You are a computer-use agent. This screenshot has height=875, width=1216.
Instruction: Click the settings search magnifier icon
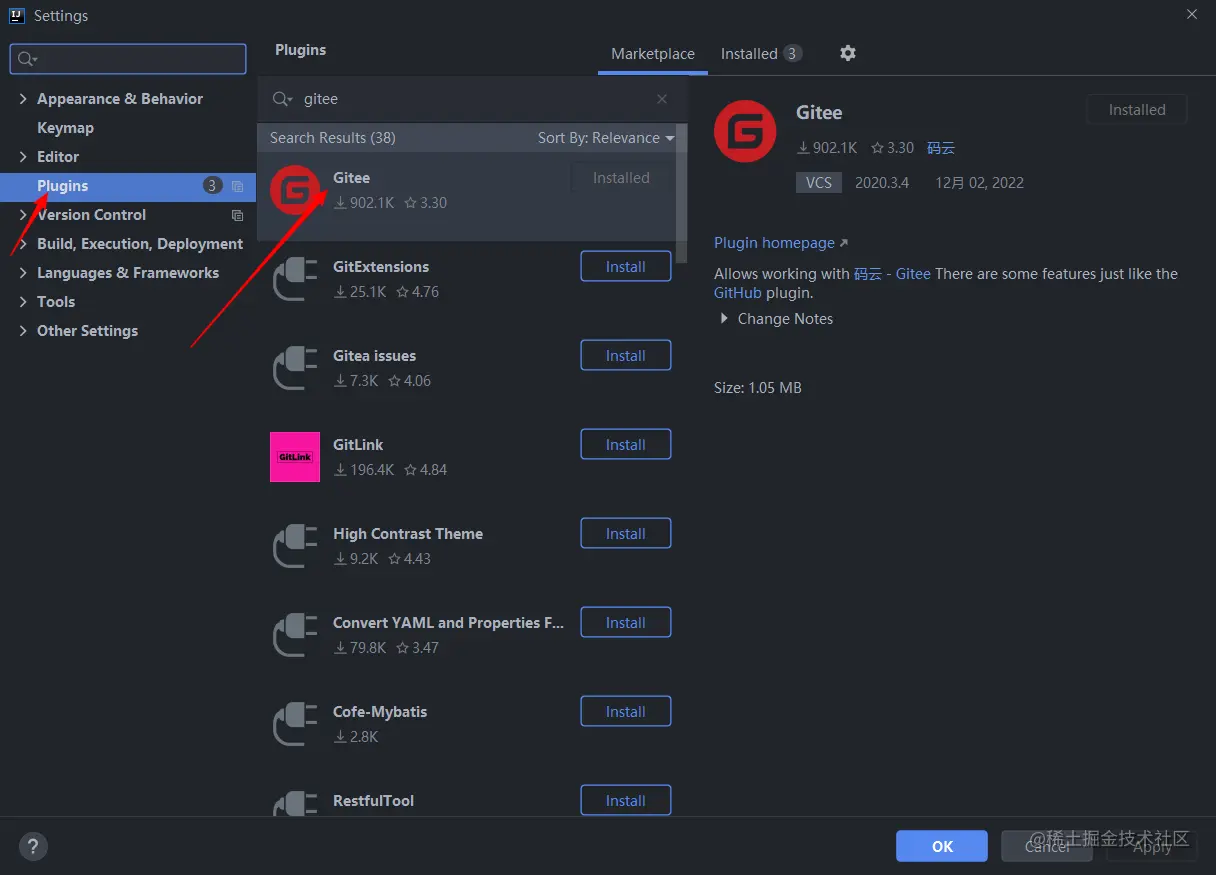pyautogui.click(x=27, y=59)
